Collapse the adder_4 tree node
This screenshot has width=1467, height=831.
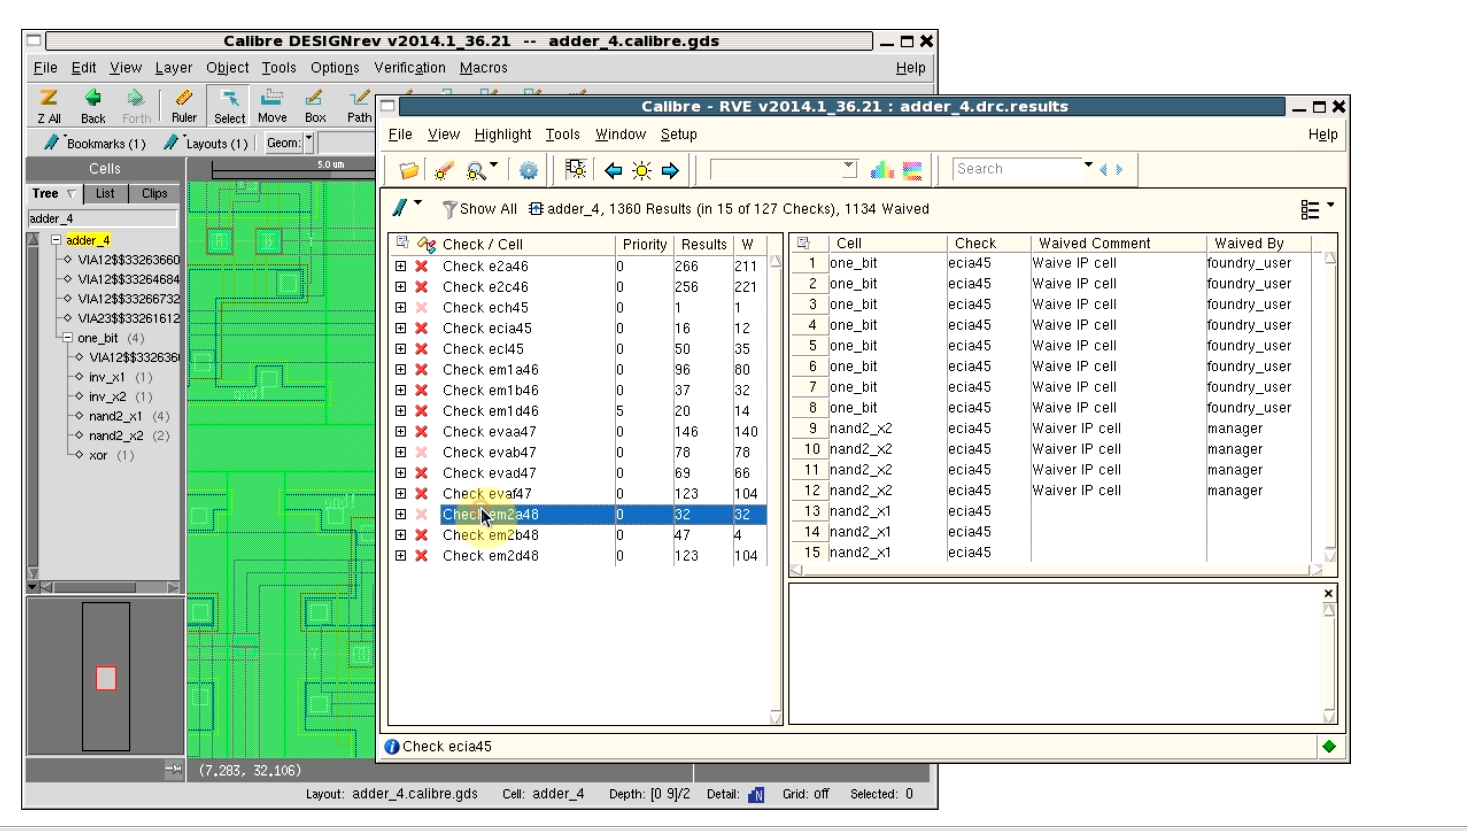(x=56, y=240)
